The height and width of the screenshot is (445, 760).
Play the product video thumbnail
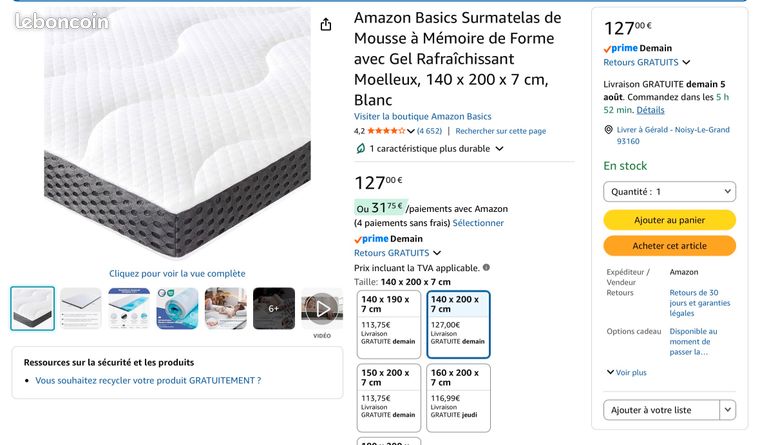click(x=322, y=309)
